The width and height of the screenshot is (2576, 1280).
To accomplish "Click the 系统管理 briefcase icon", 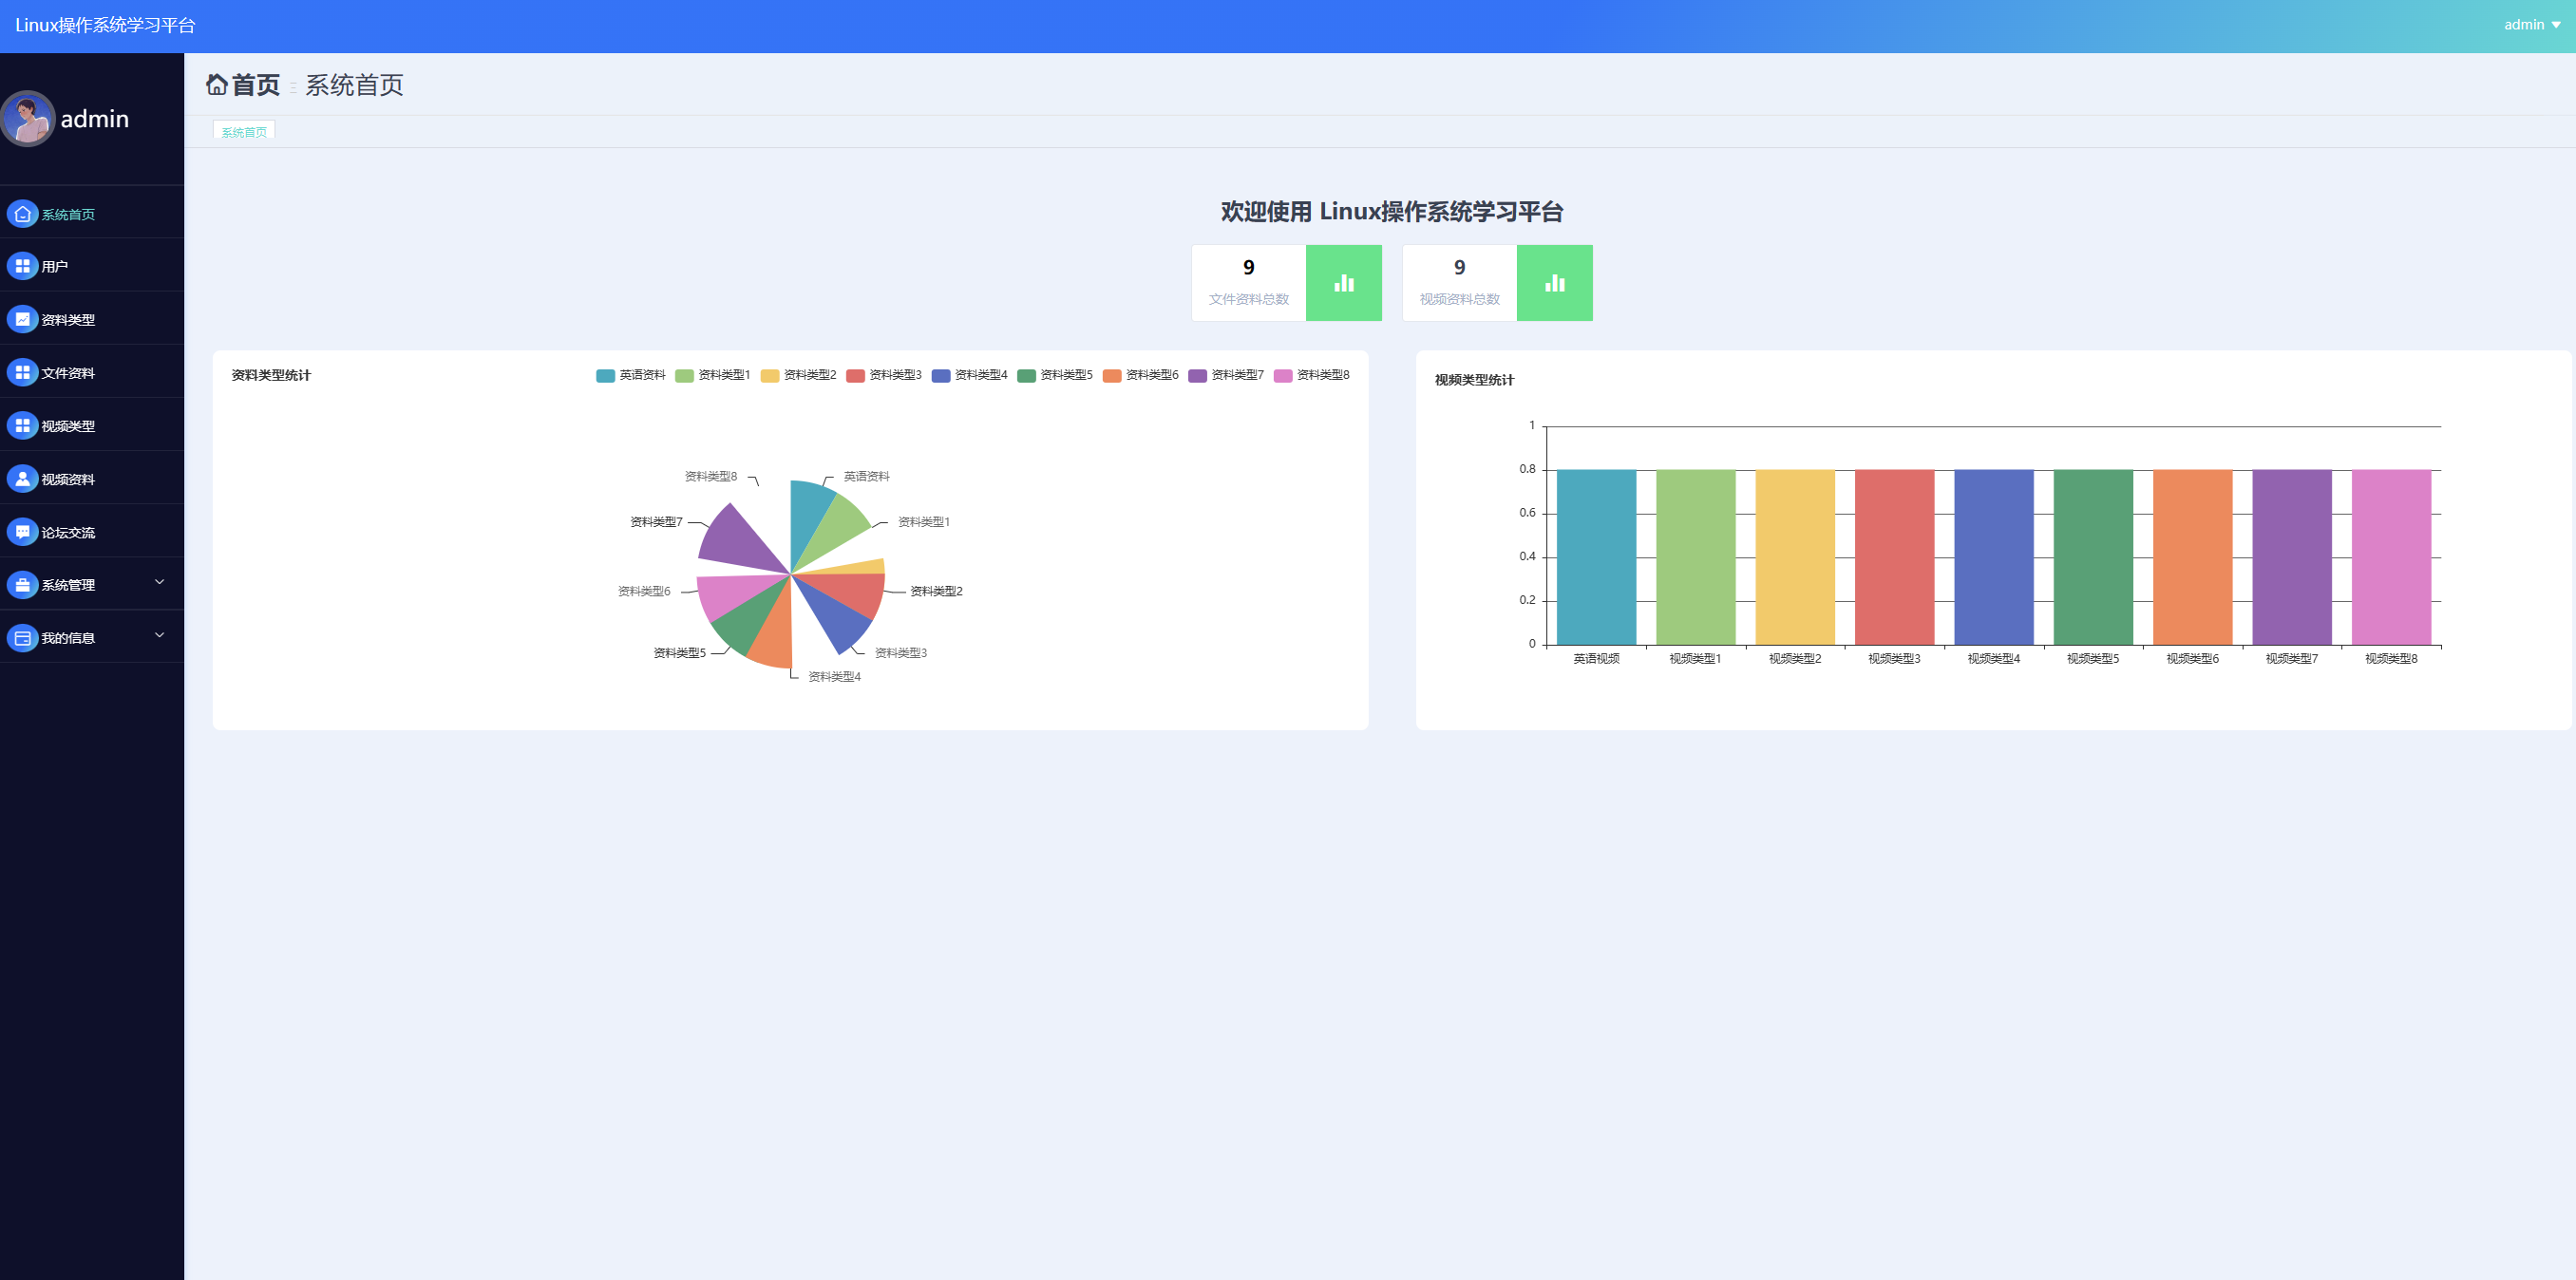I will (22, 585).
